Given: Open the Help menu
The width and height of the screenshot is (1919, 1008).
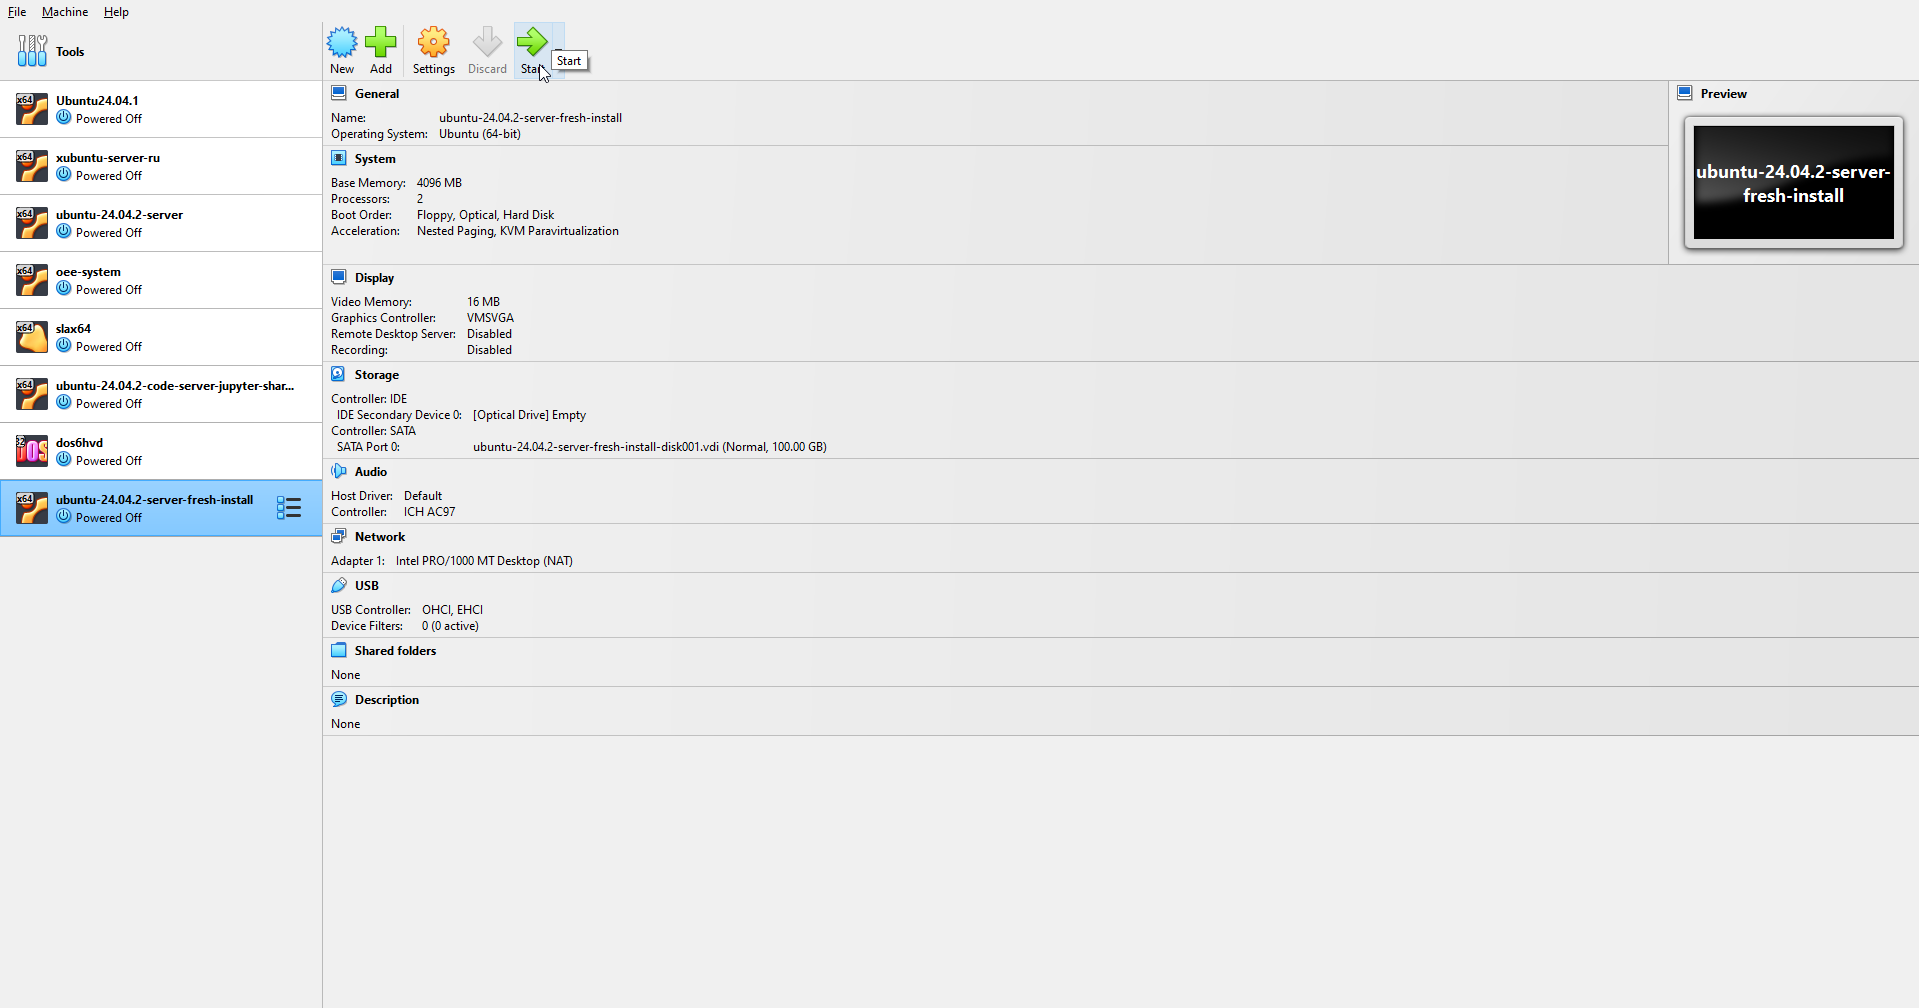Looking at the screenshot, I should (116, 12).
